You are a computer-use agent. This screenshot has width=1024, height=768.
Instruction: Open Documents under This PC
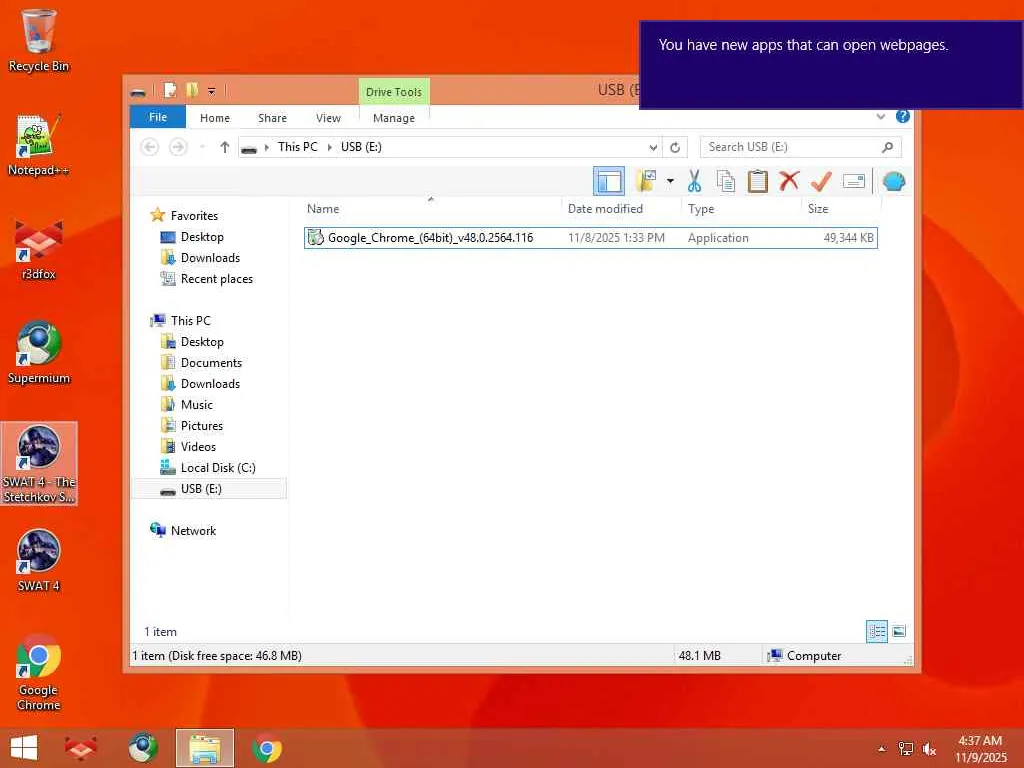click(211, 362)
